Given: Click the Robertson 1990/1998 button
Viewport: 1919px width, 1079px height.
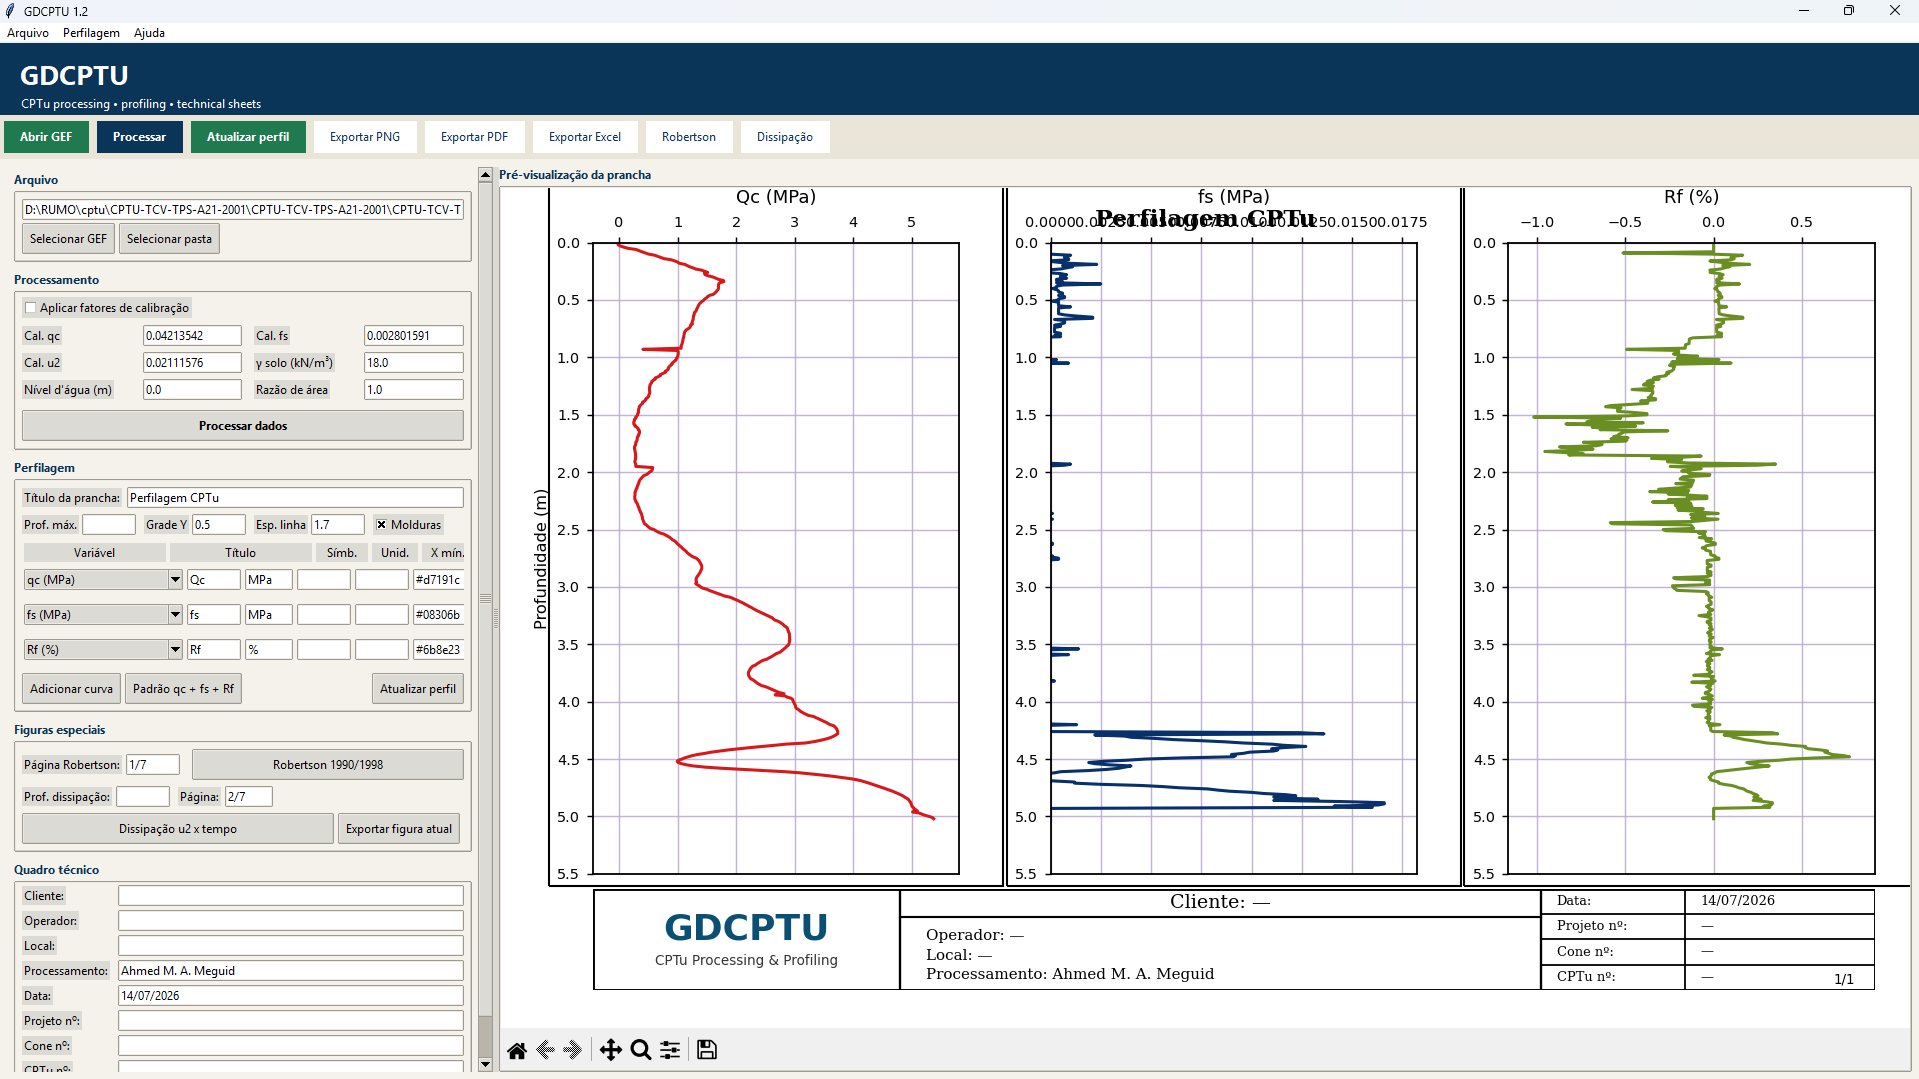Looking at the screenshot, I should (x=328, y=765).
